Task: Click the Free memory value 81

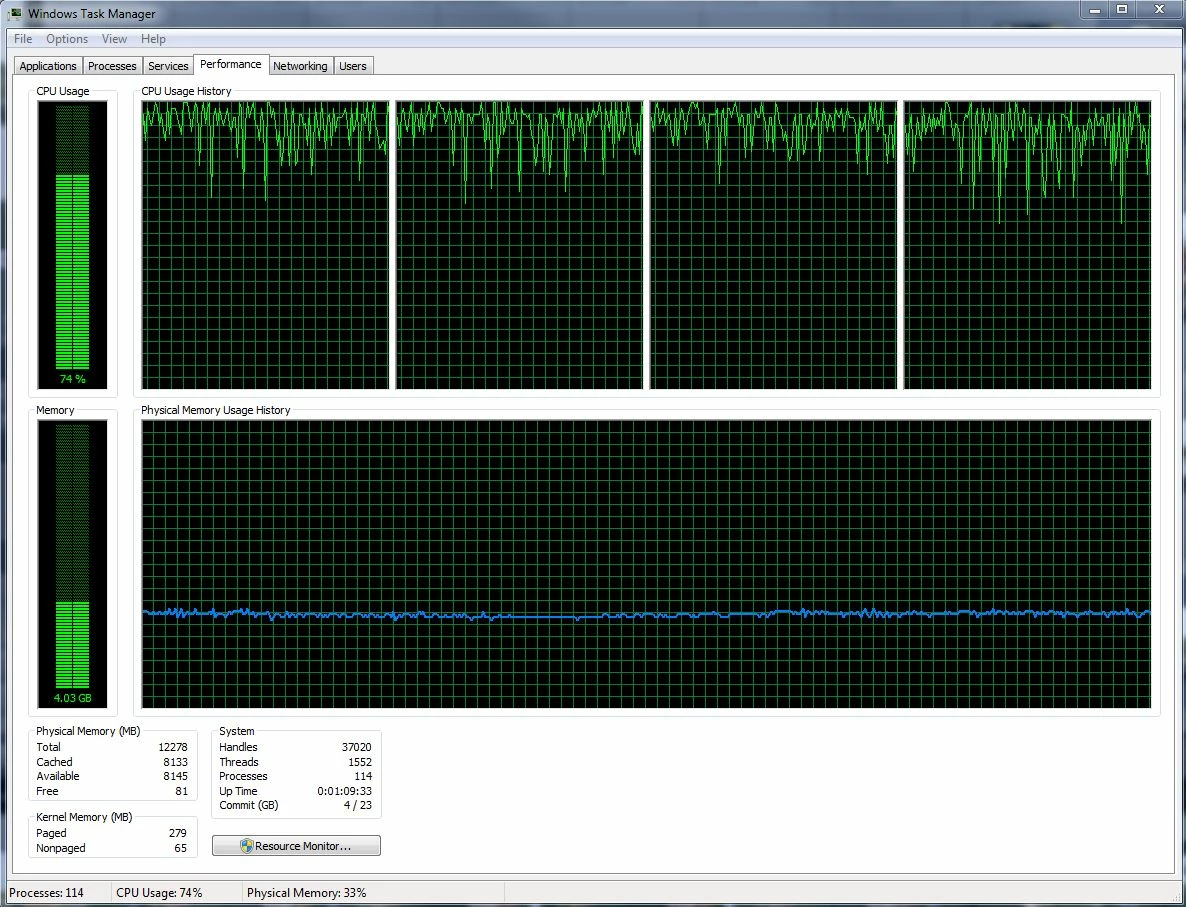Action: (x=182, y=791)
